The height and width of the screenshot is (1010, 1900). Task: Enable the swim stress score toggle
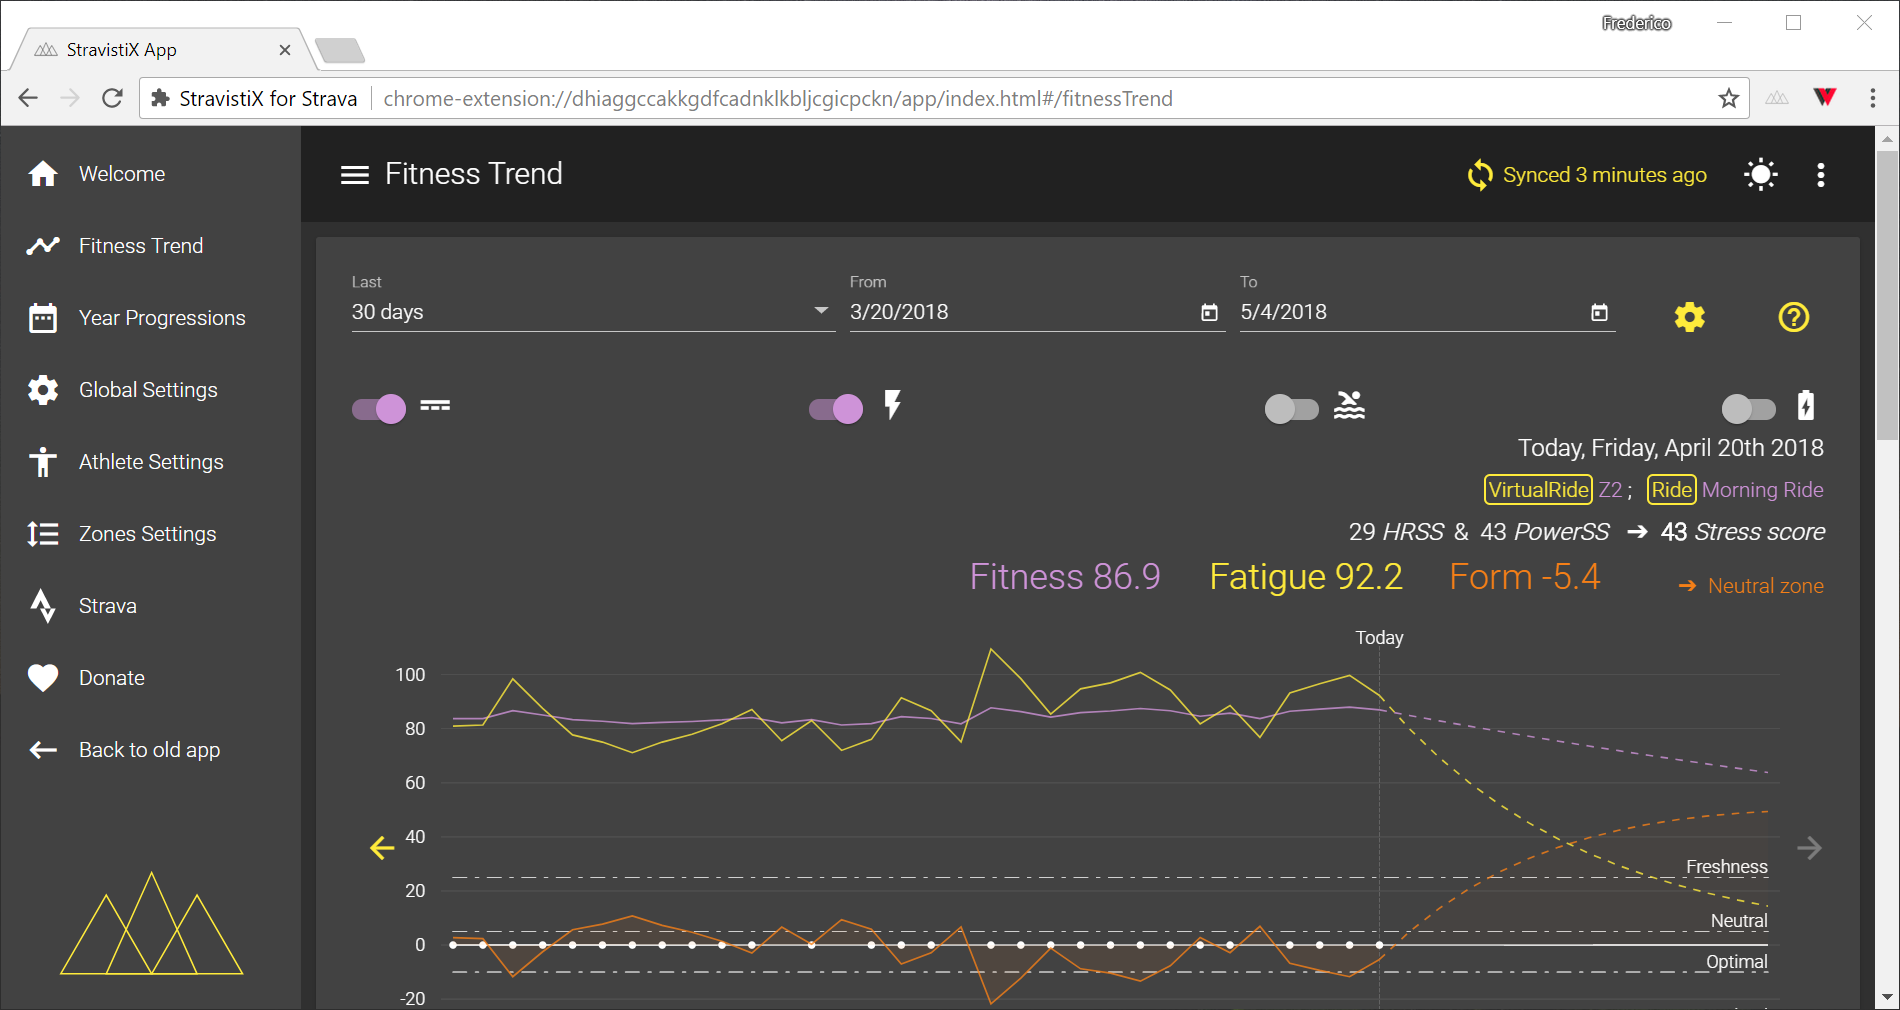point(1291,408)
